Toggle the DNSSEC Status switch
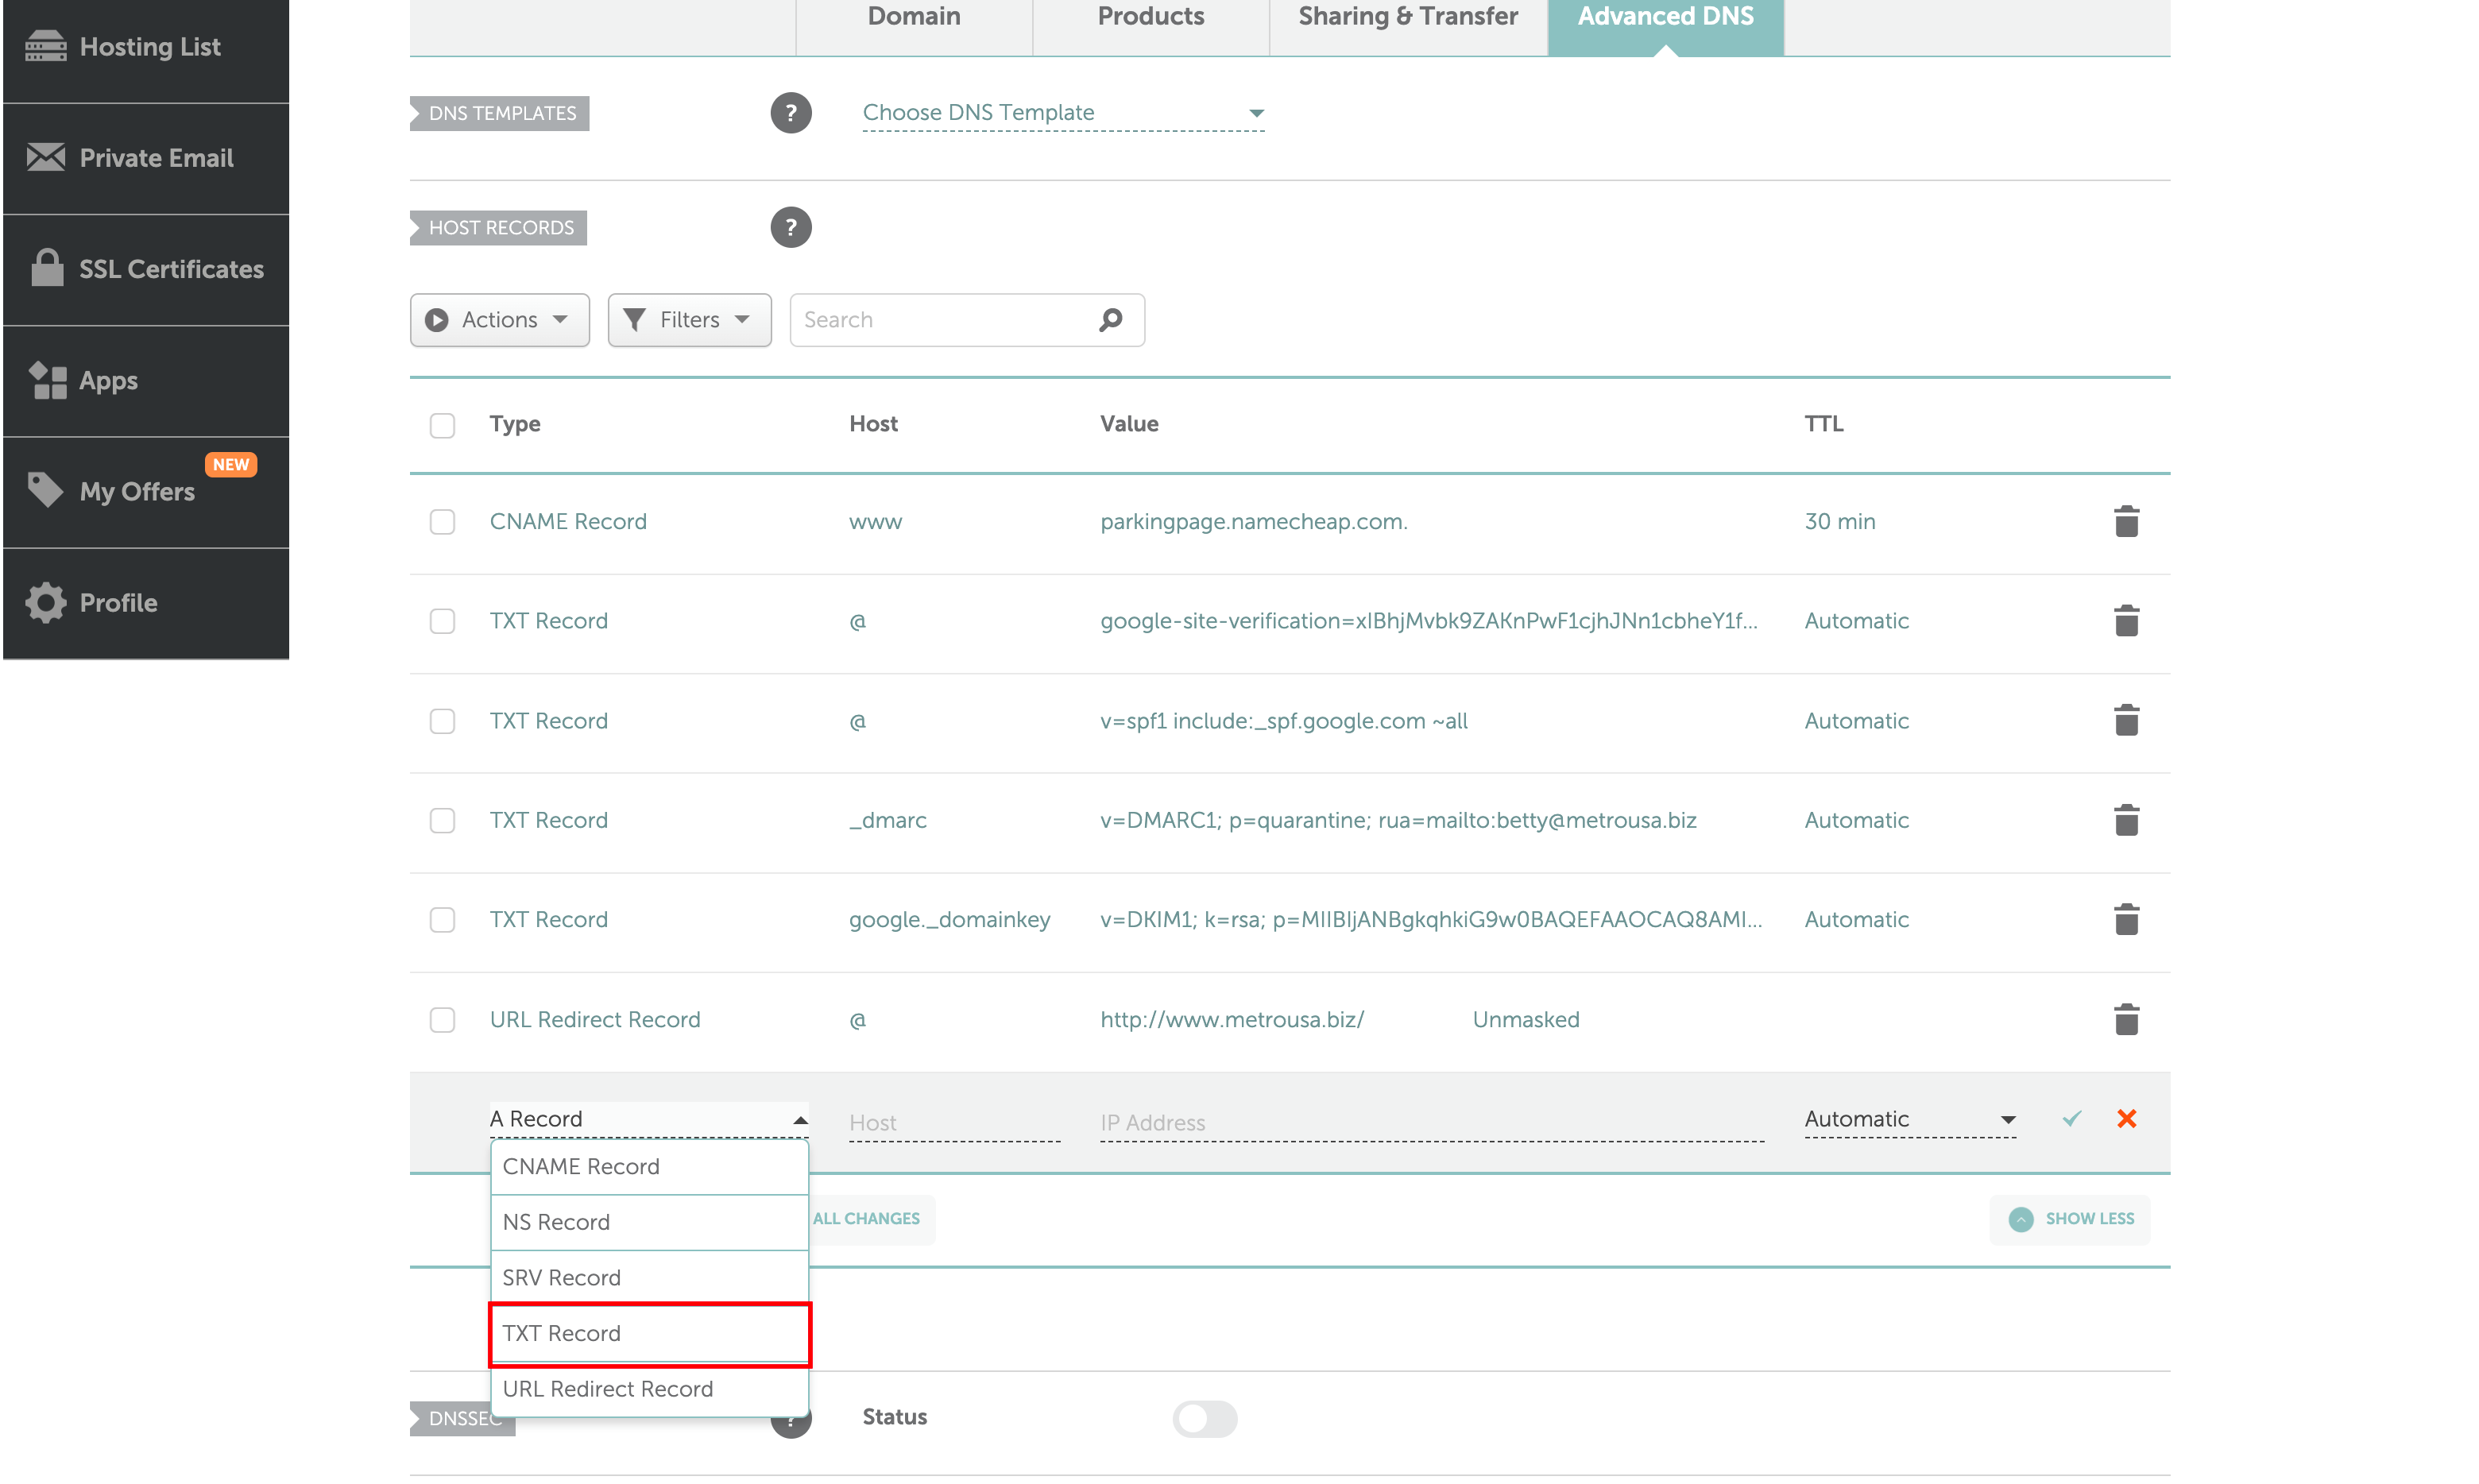Image resolution: width=2479 pixels, height=1484 pixels. (1204, 1417)
